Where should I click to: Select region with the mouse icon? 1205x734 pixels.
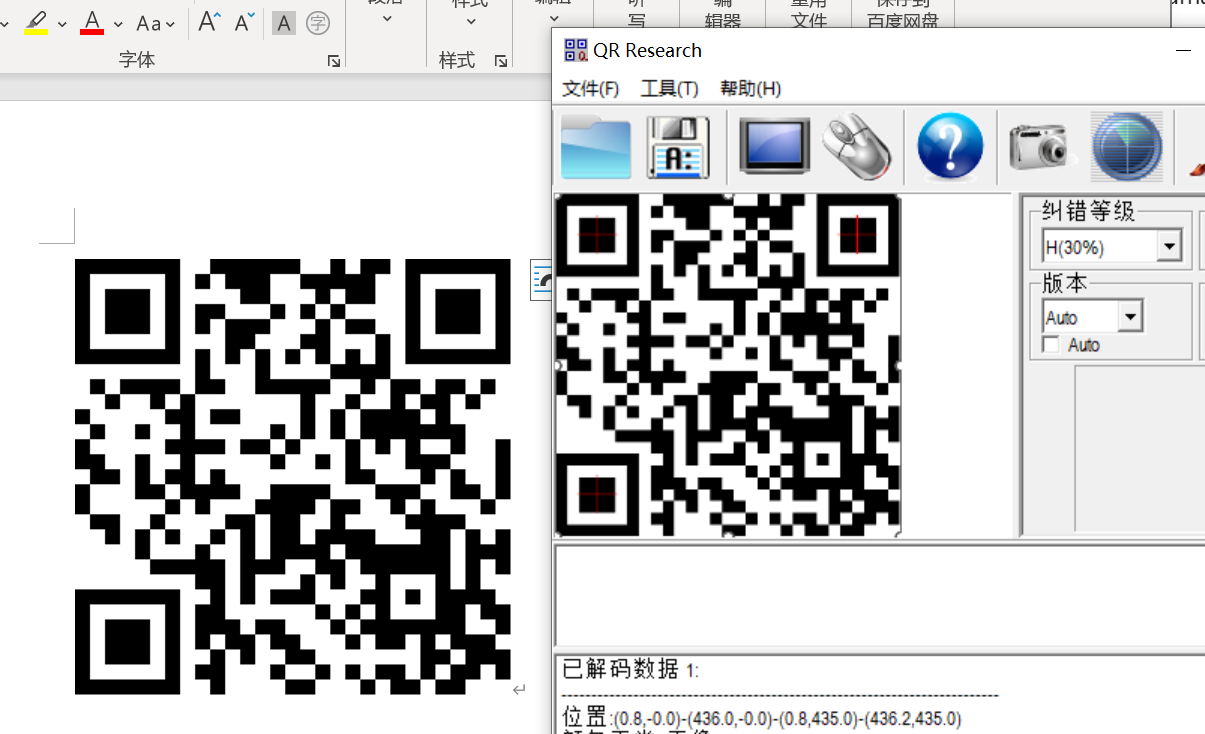point(858,147)
